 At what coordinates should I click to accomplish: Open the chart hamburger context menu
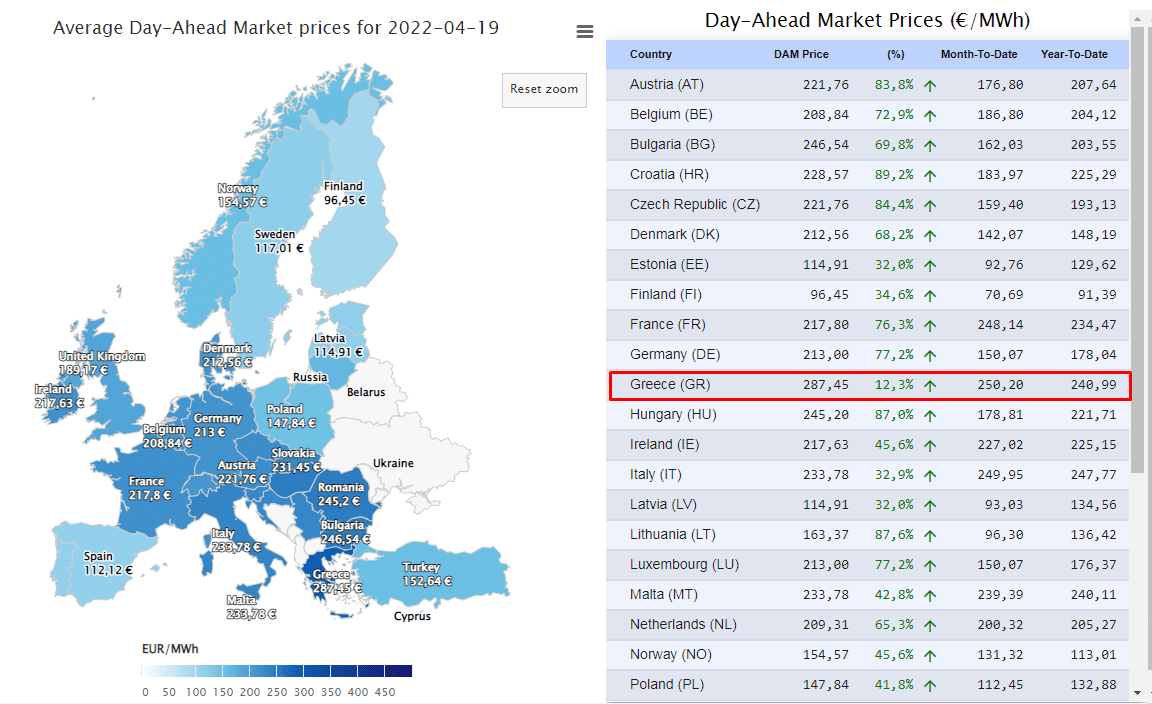585,32
